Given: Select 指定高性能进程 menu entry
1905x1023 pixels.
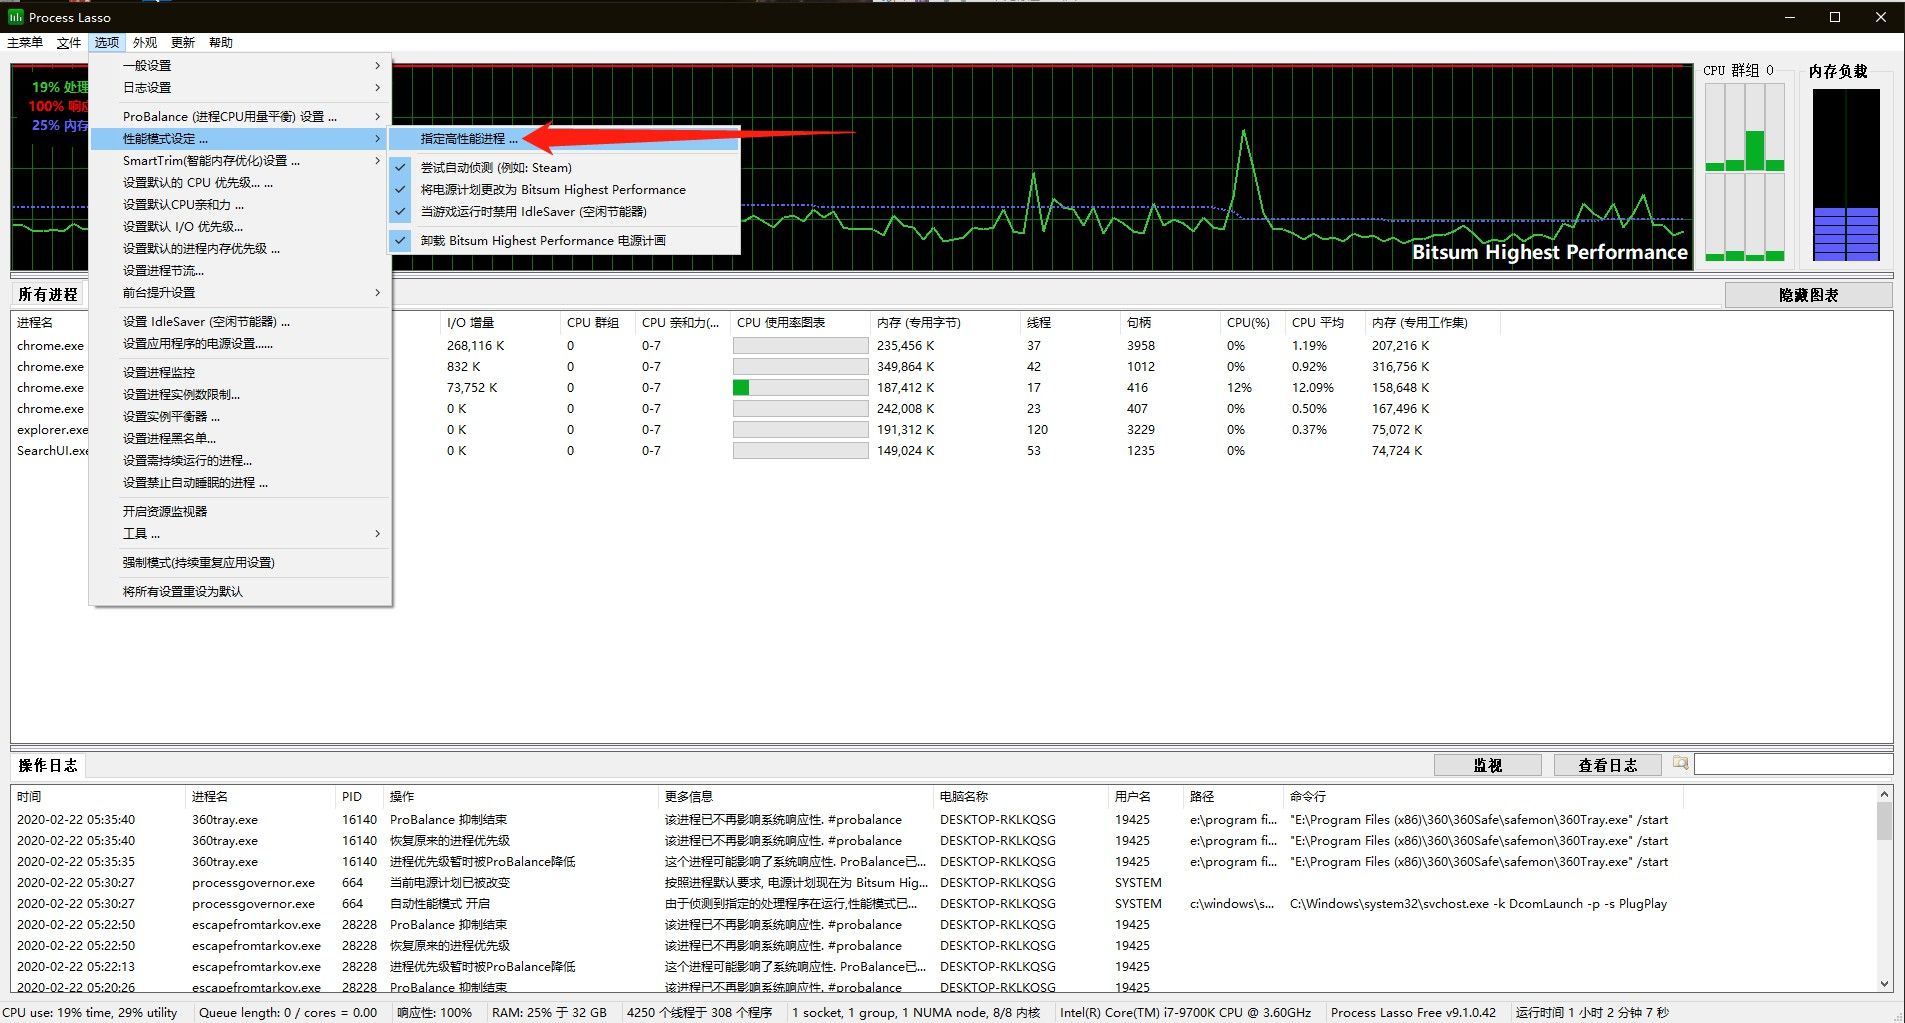Looking at the screenshot, I should (565, 139).
